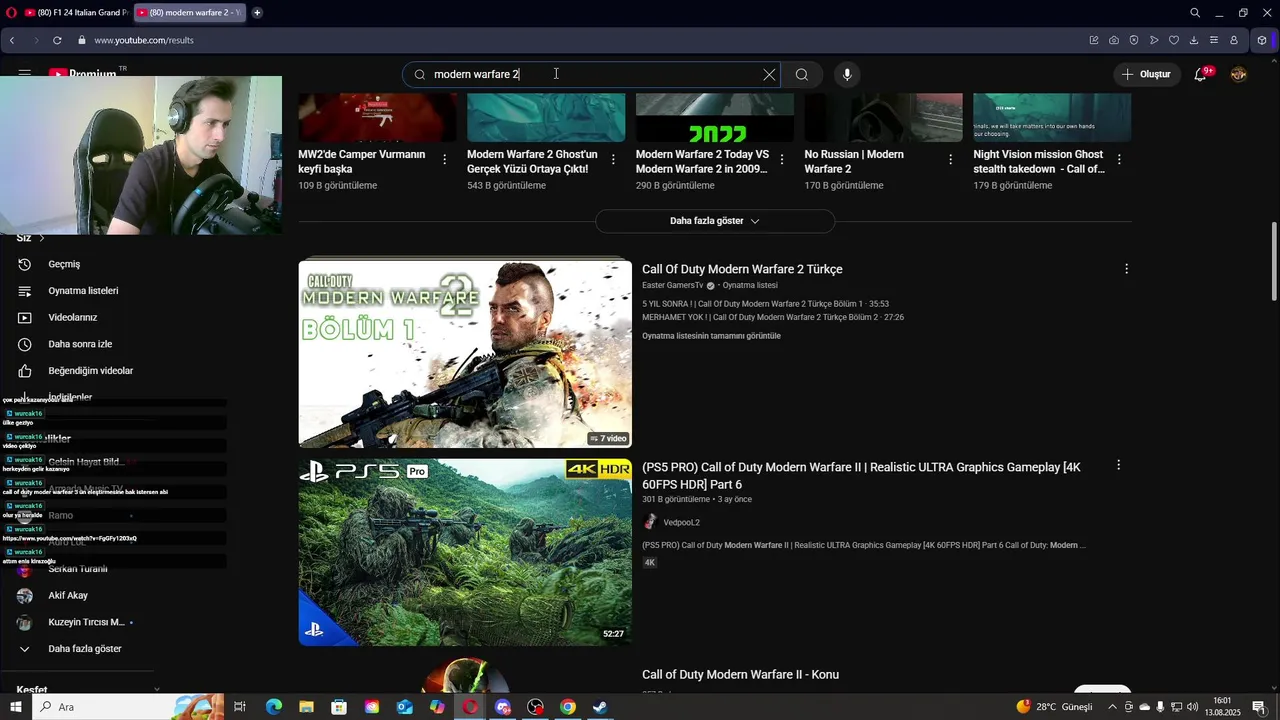
Task: Open options for Modern Warfare 2 Ghost'un video
Action: click(613, 160)
